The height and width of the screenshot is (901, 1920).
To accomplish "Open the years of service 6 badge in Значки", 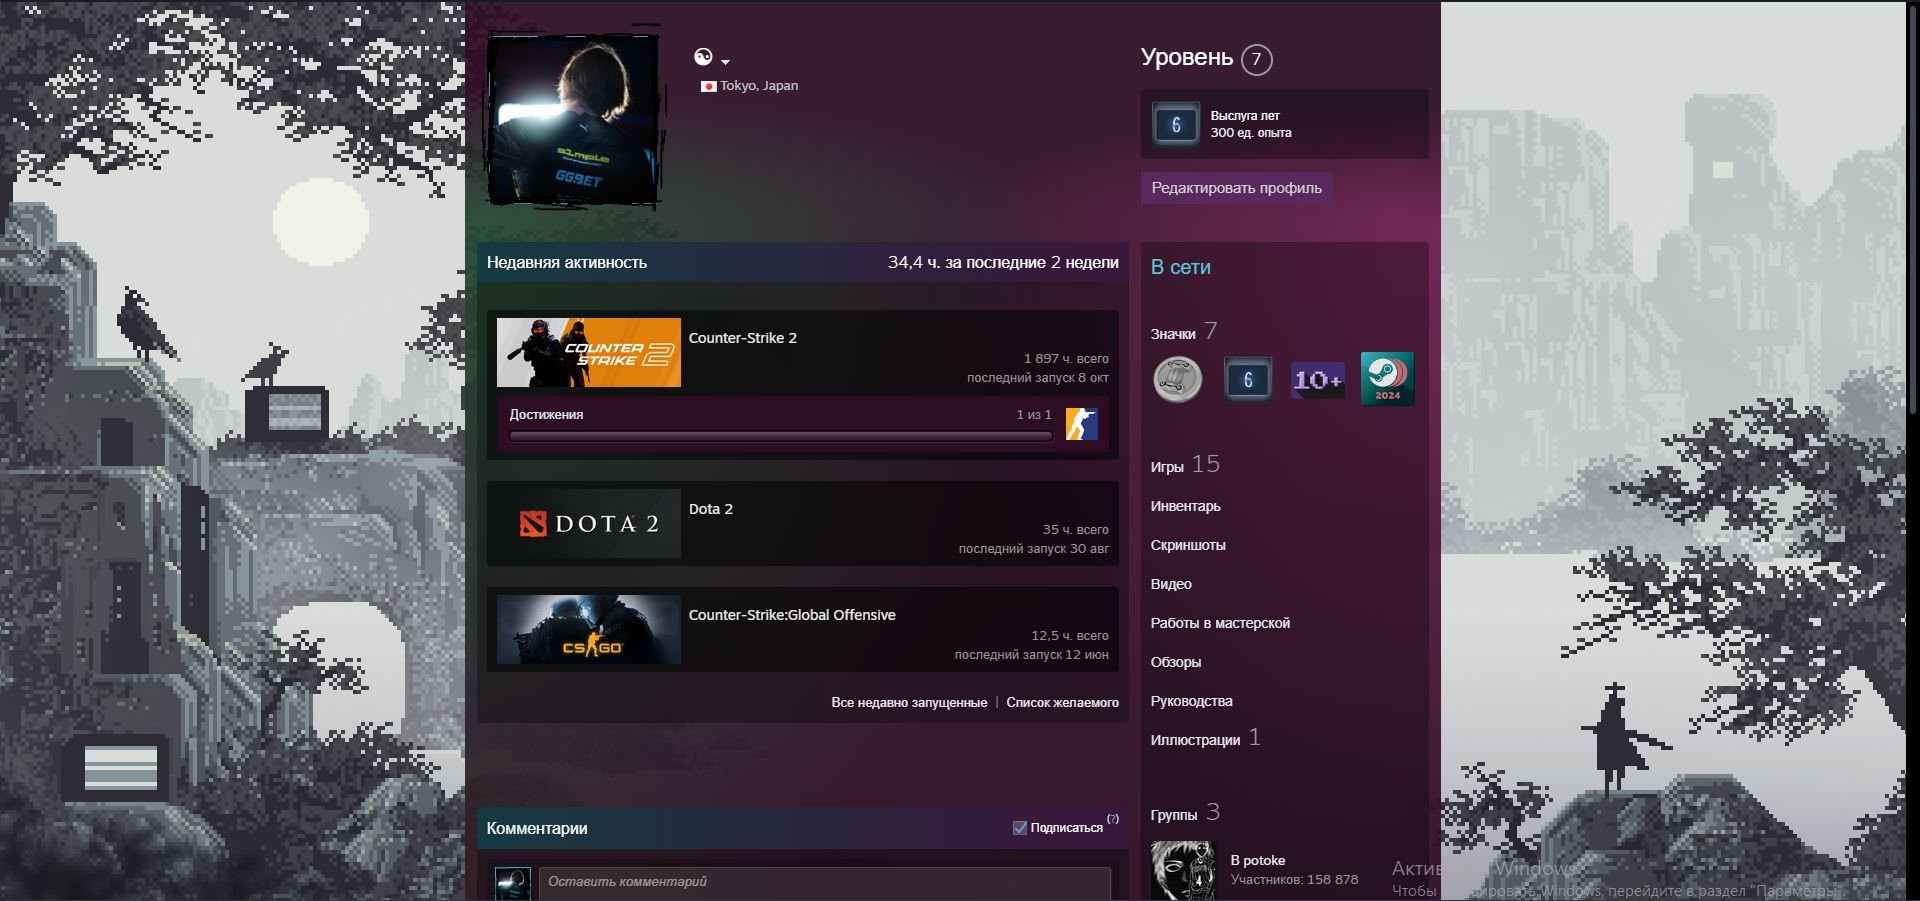I will pyautogui.click(x=1247, y=379).
